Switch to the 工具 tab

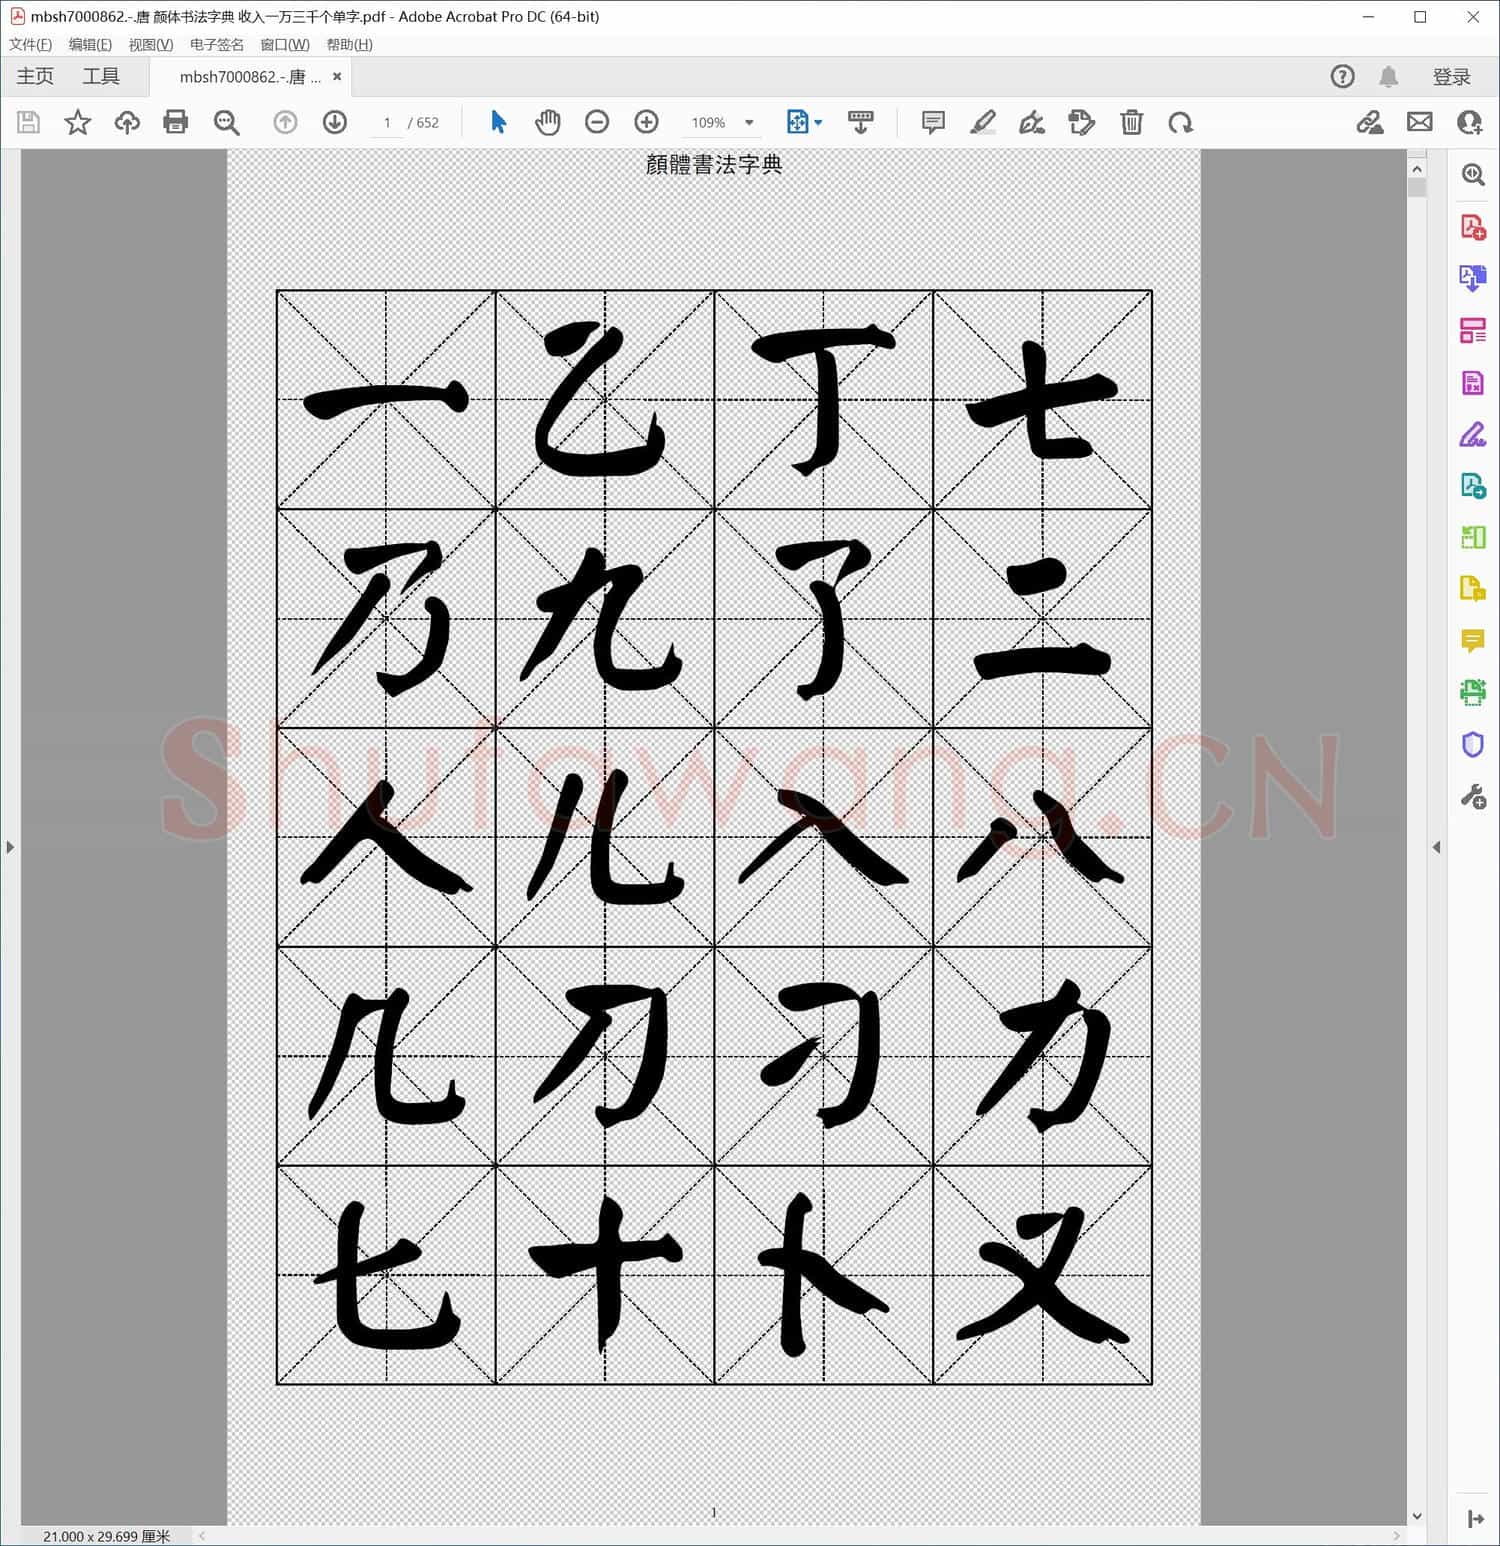pos(100,76)
